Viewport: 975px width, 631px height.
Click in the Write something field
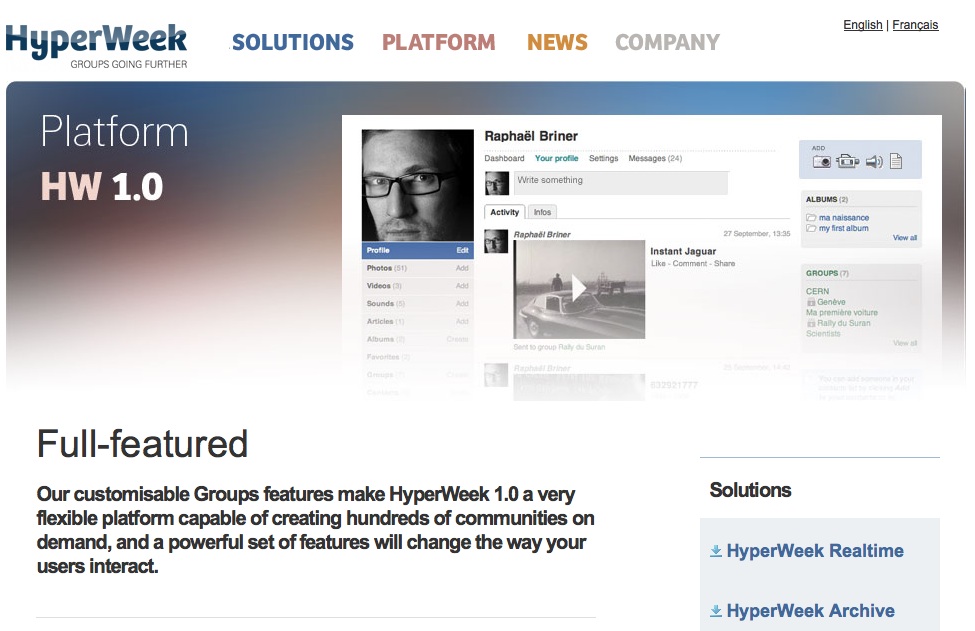(621, 183)
